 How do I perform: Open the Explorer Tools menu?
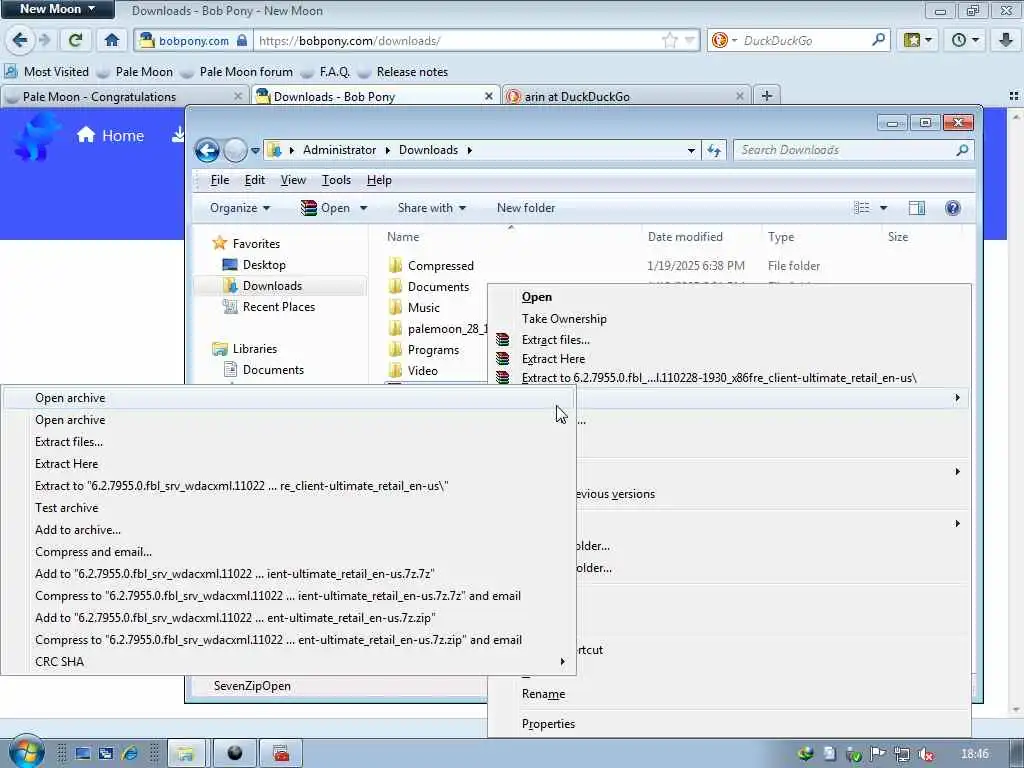336,180
